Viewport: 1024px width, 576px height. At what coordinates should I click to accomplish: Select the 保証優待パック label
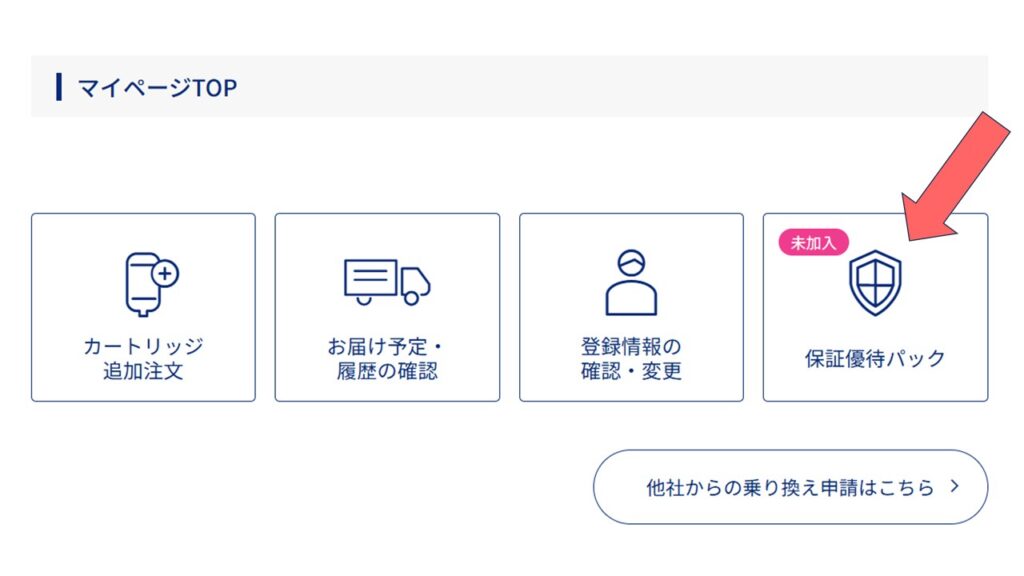875,358
